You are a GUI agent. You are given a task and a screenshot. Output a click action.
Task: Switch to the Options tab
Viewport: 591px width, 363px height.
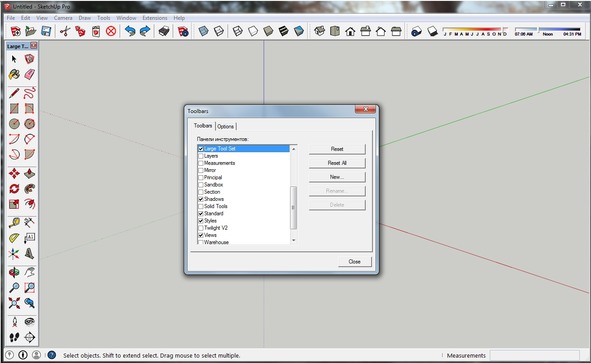point(225,126)
